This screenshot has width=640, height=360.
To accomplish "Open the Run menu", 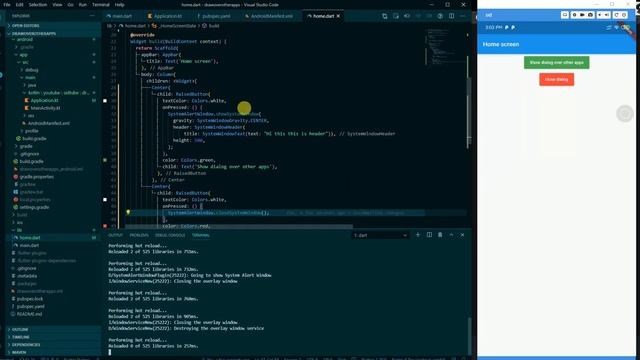I will point(82,4).
